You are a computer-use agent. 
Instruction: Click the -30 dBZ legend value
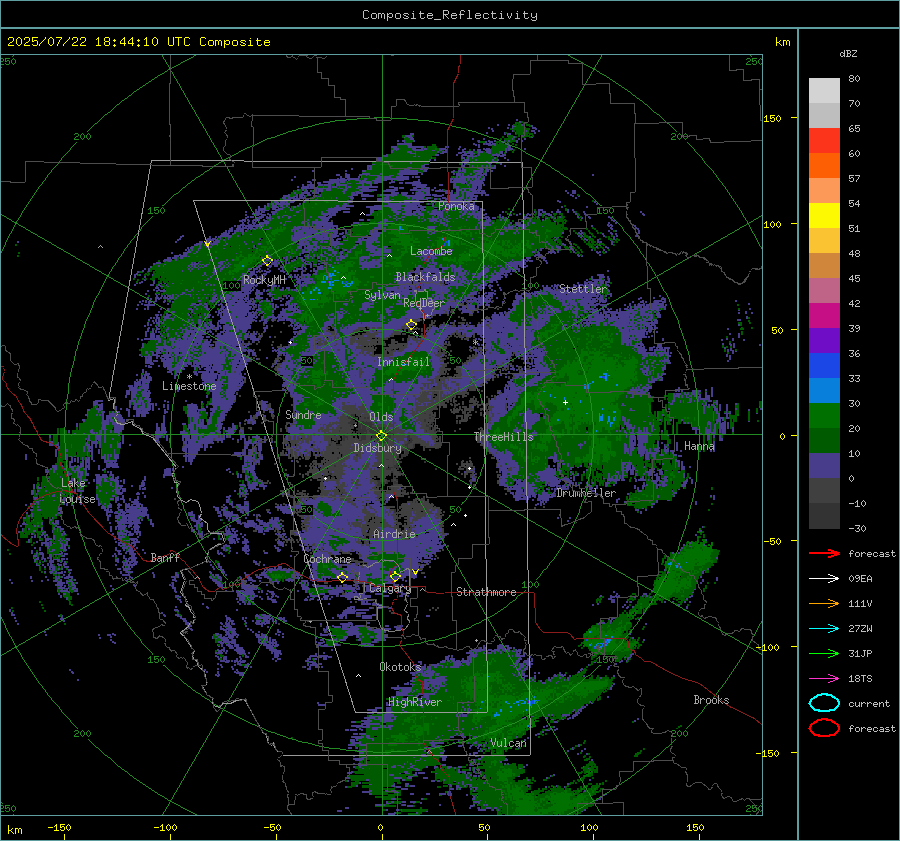pyautogui.click(x=857, y=528)
